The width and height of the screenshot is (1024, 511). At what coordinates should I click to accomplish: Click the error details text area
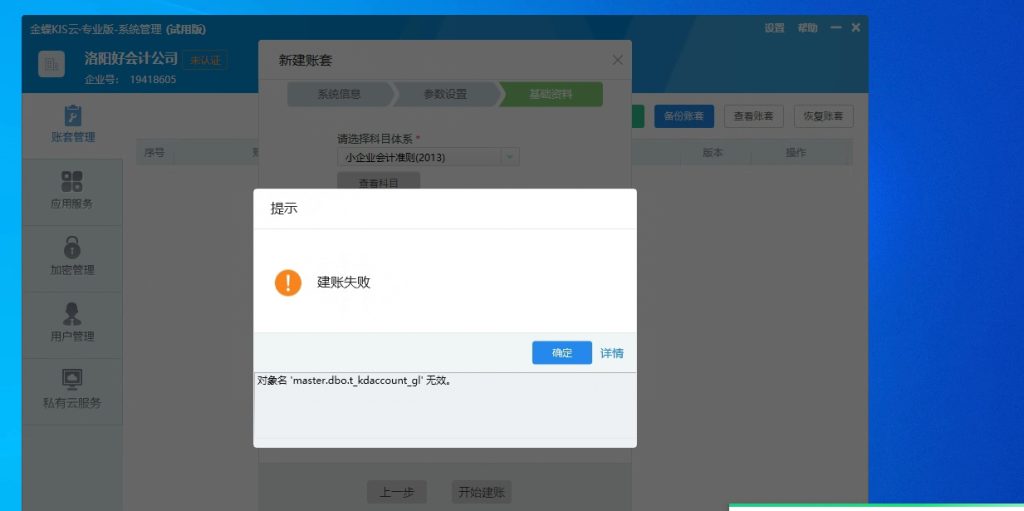pos(445,405)
